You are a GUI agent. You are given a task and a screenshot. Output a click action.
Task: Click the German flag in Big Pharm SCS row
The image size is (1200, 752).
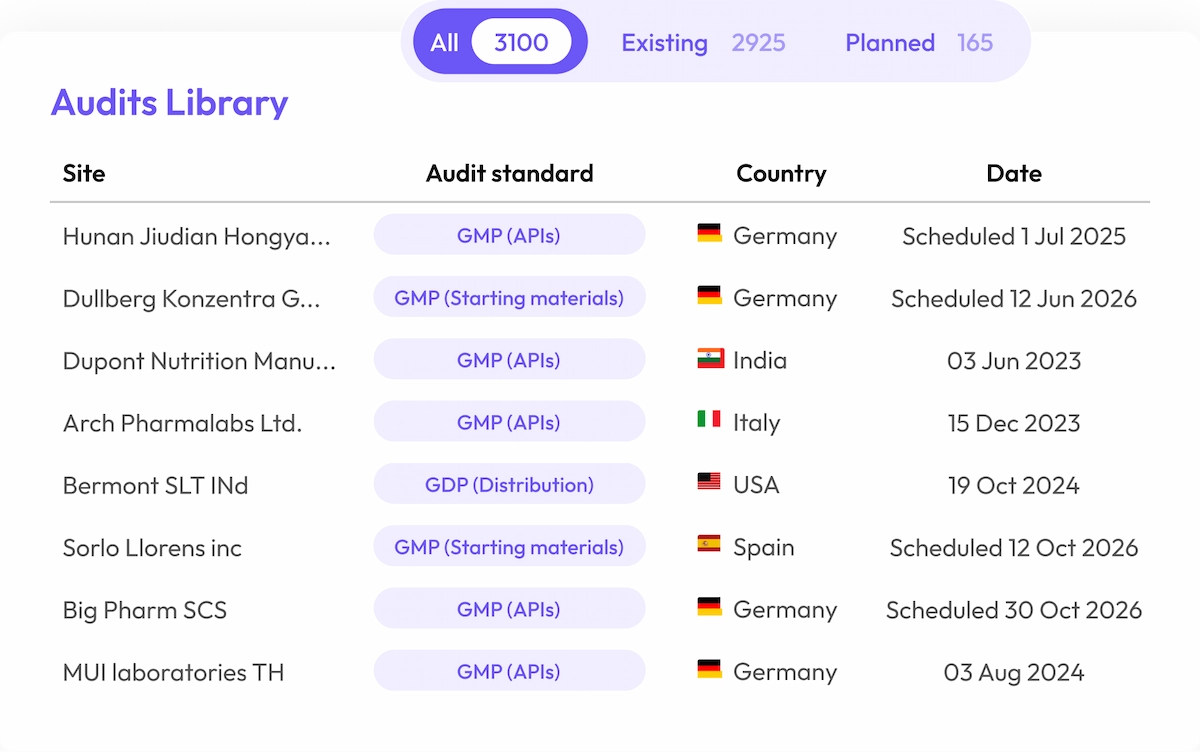click(709, 608)
